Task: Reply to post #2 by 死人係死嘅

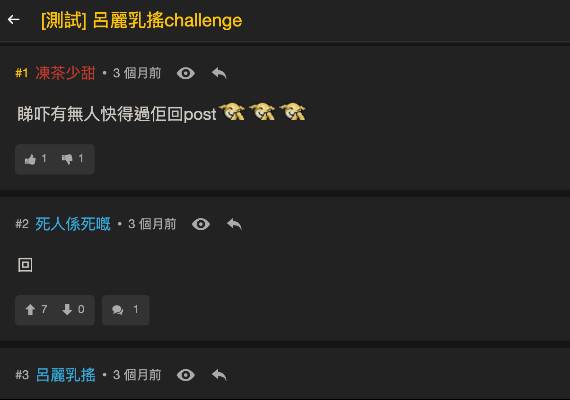Action: click(234, 224)
